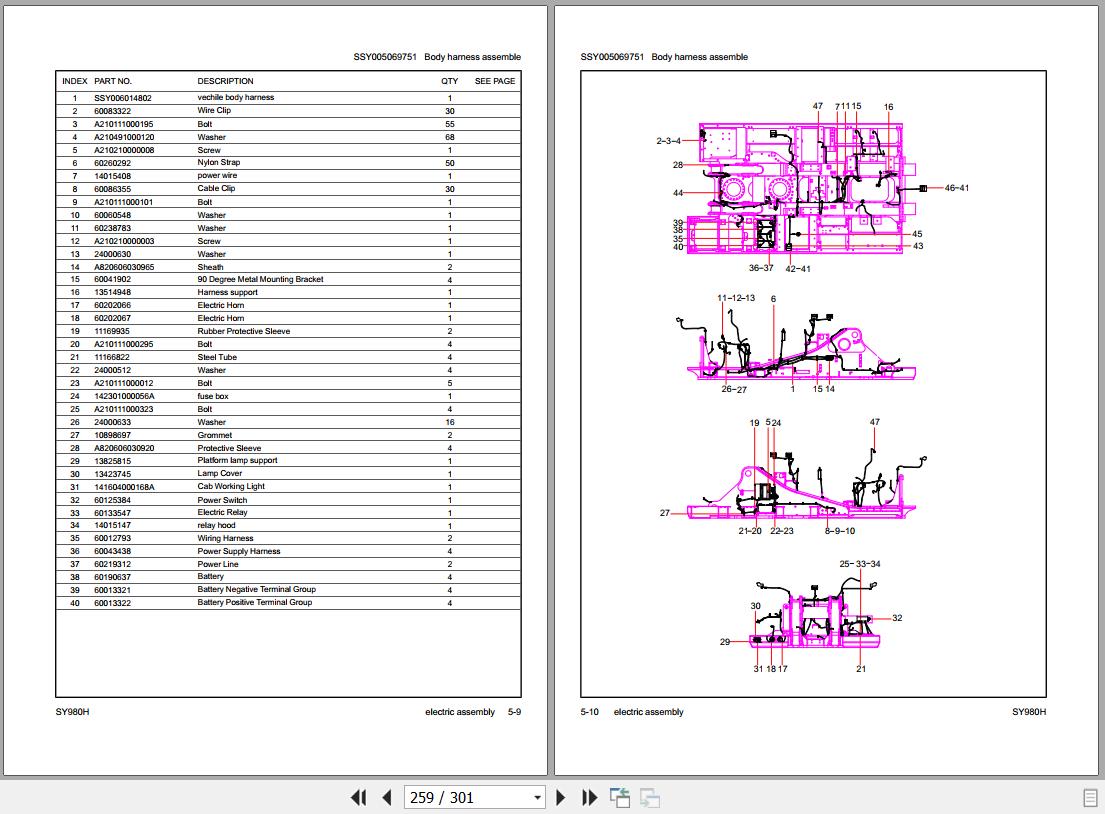Click the 'Lamp Cover' description
1105x814 pixels.
point(220,474)
